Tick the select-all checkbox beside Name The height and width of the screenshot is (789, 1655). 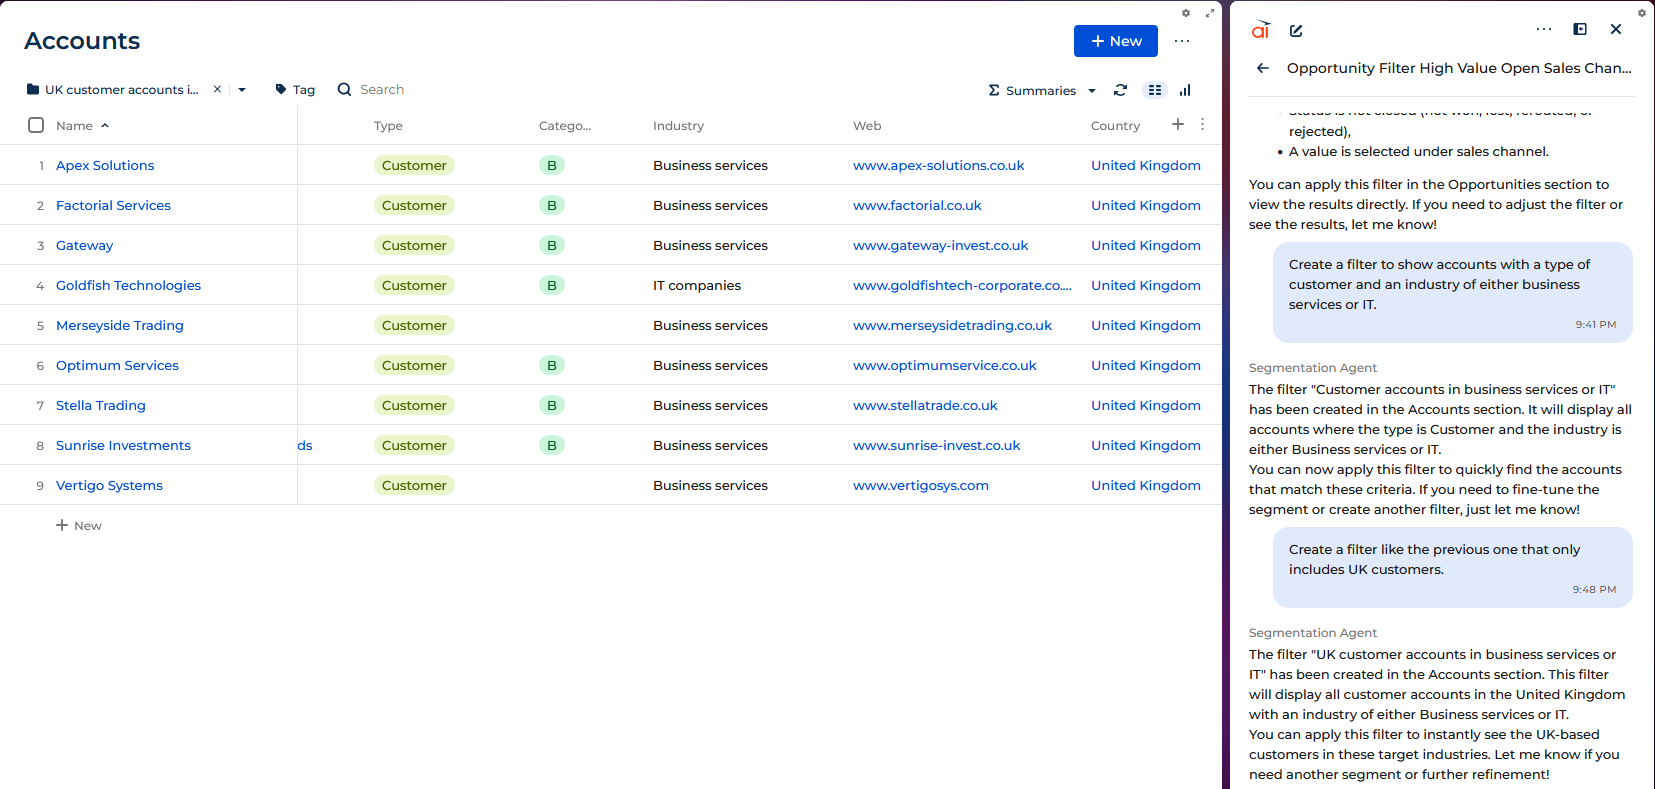(x=36, y=125)
